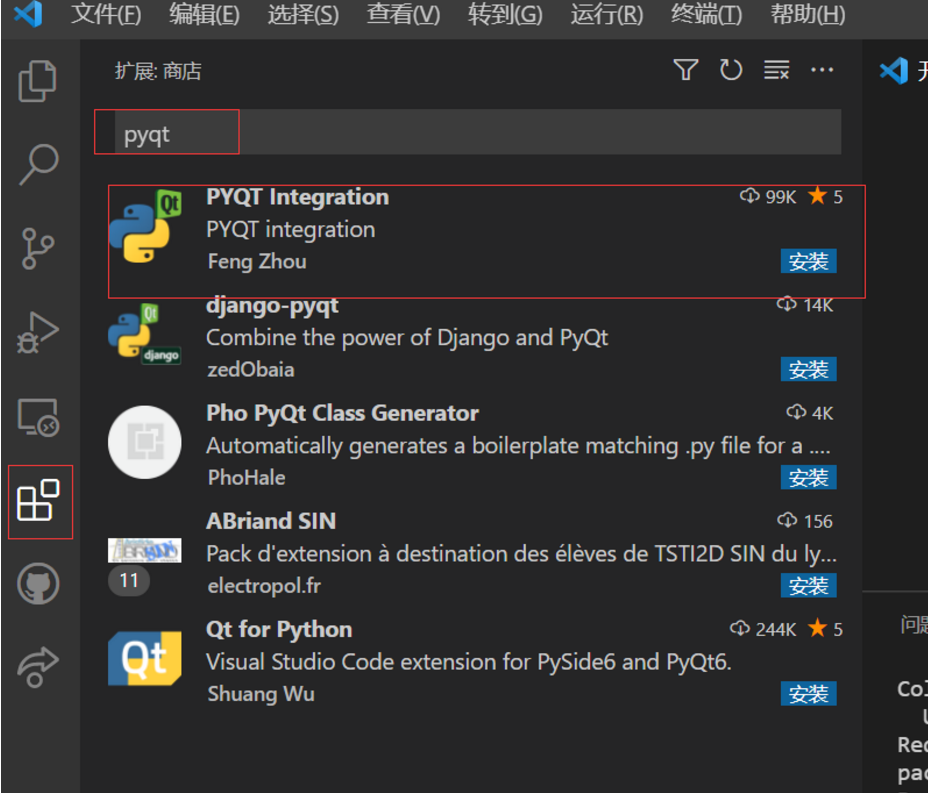Install the Qt for Python extension
The width and height of the screenshot is (928, 793).
(808, 694)
